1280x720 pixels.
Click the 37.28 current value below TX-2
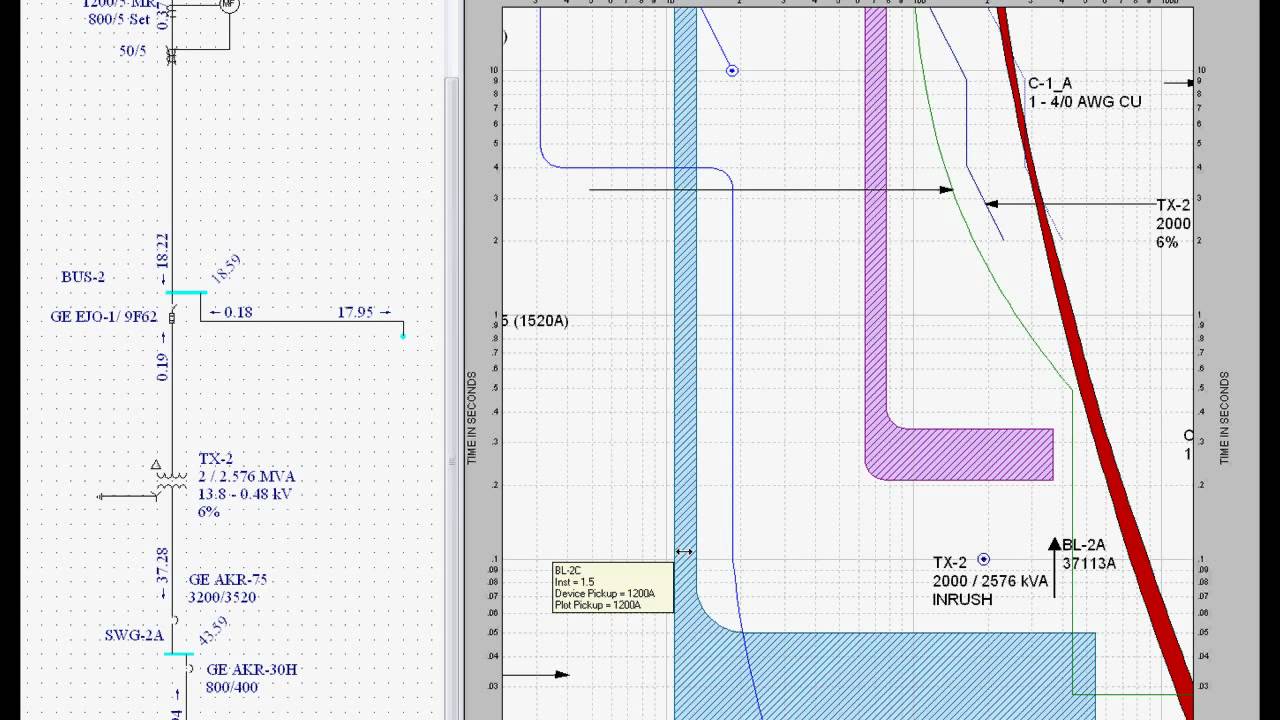click(164, 564)
